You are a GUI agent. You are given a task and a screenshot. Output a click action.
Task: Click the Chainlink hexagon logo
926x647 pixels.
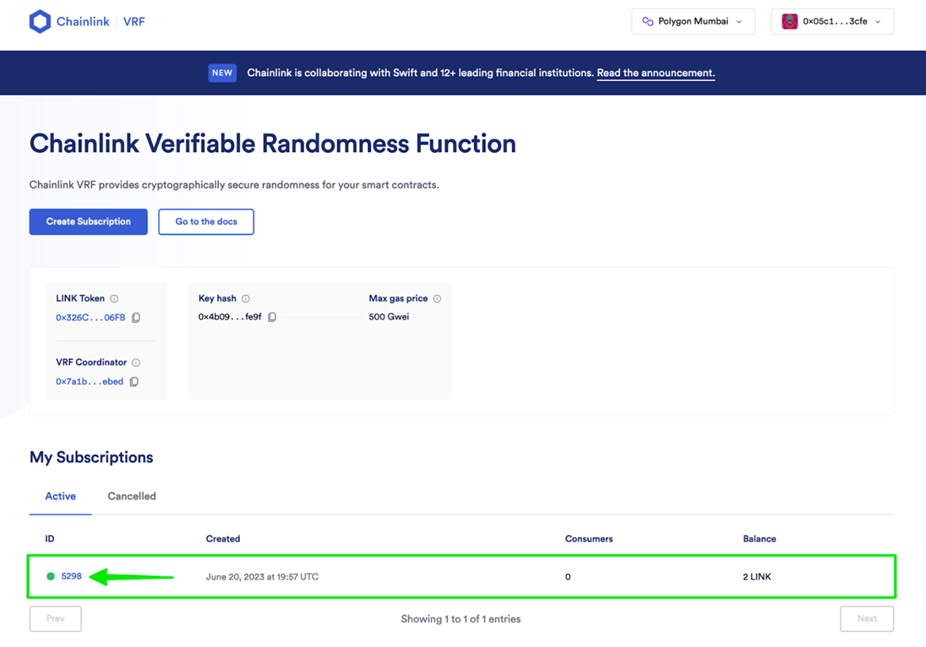[40, 22]
